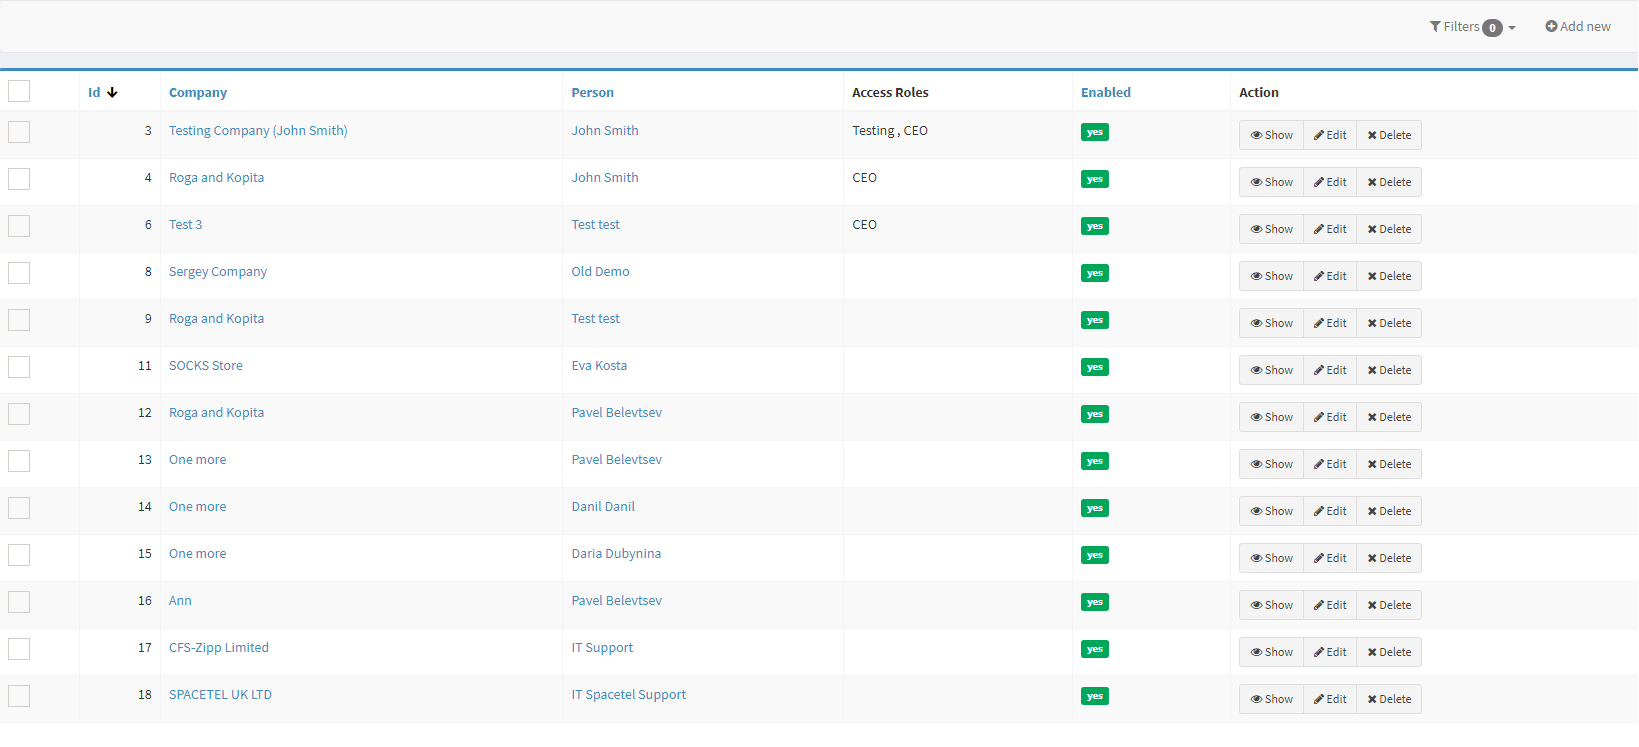This screenshot has height=747, width=1639.
Task: Click the pencil Edit icon for Sergey Company
Action: click(x=1319, y=276)
